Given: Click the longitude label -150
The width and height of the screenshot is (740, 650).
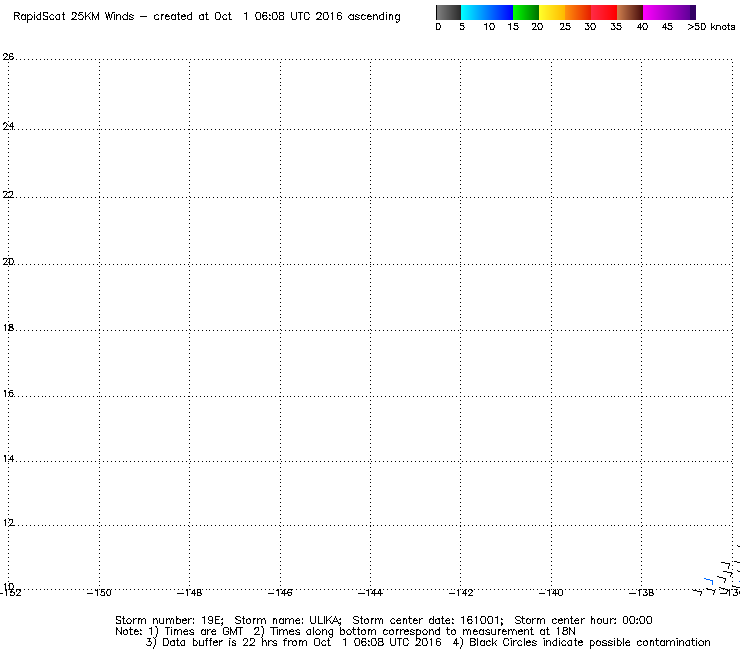Looking at the screenshot, I should (99, 593).
